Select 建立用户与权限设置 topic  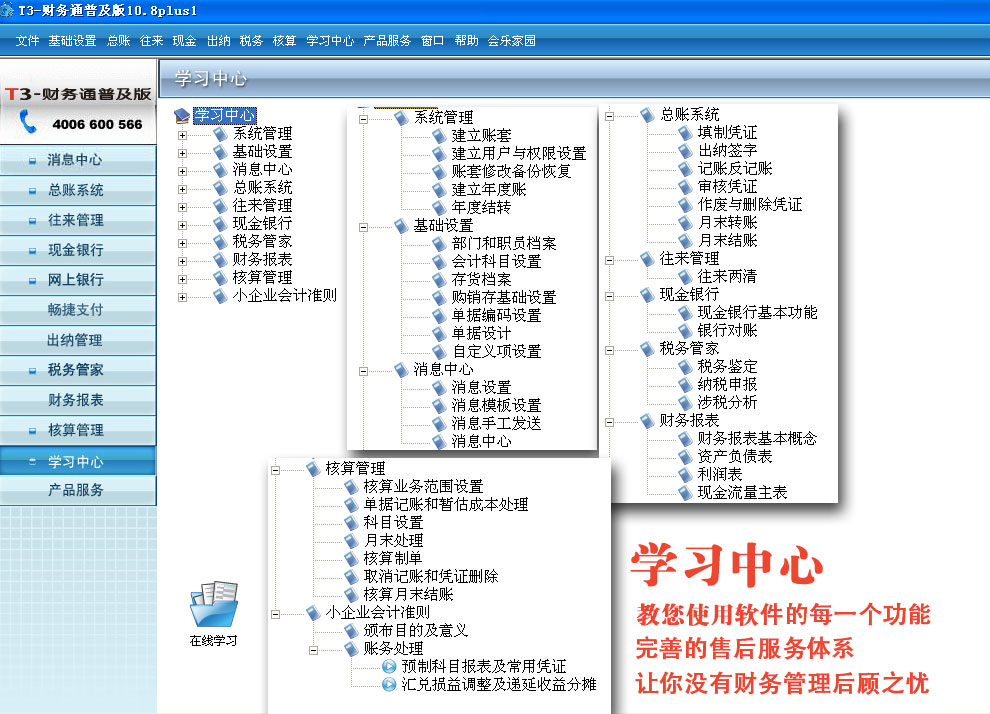point(519,153)
